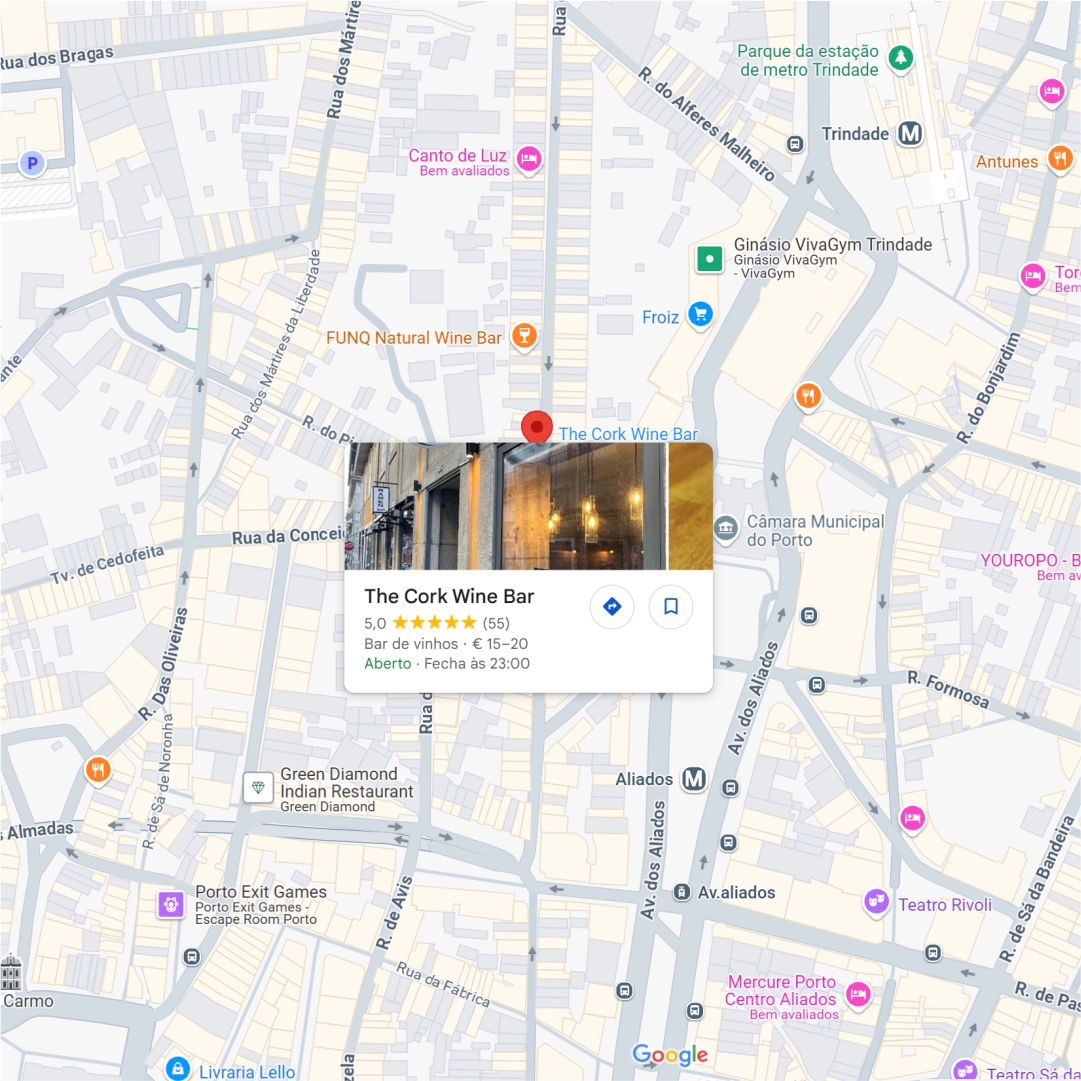Click the 'Aberto' open status text
This screenshot has height=1081, width=1081.
click(387, 664)
